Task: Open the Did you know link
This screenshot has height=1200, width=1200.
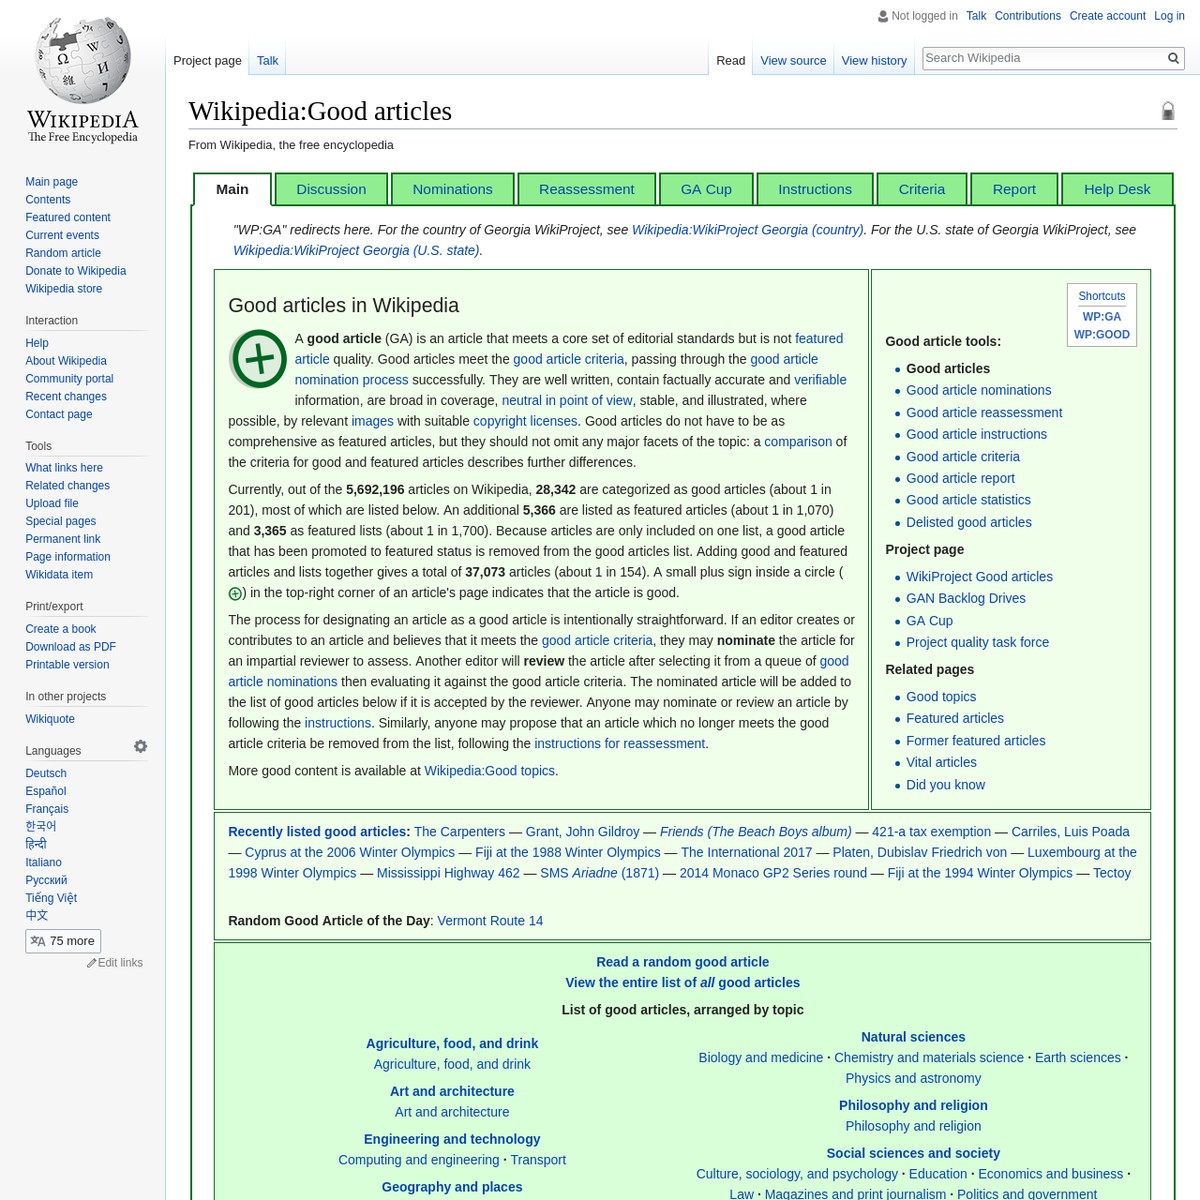Action: click(945, 785)
